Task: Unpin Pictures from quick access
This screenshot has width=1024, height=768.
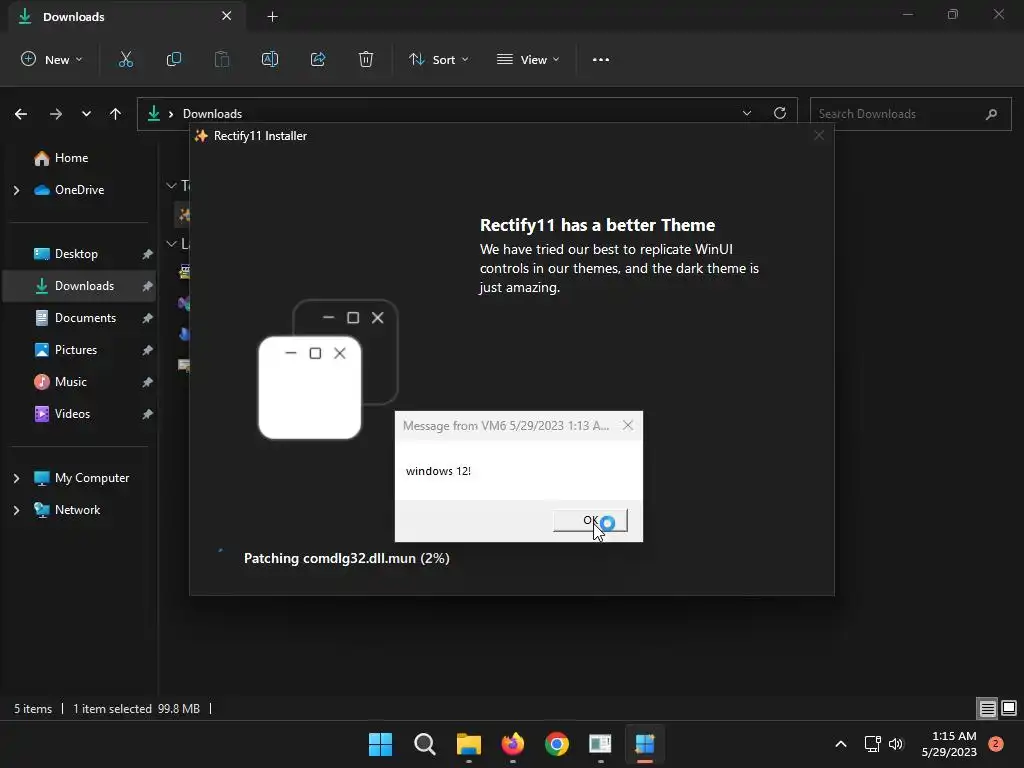Action: 148,350
